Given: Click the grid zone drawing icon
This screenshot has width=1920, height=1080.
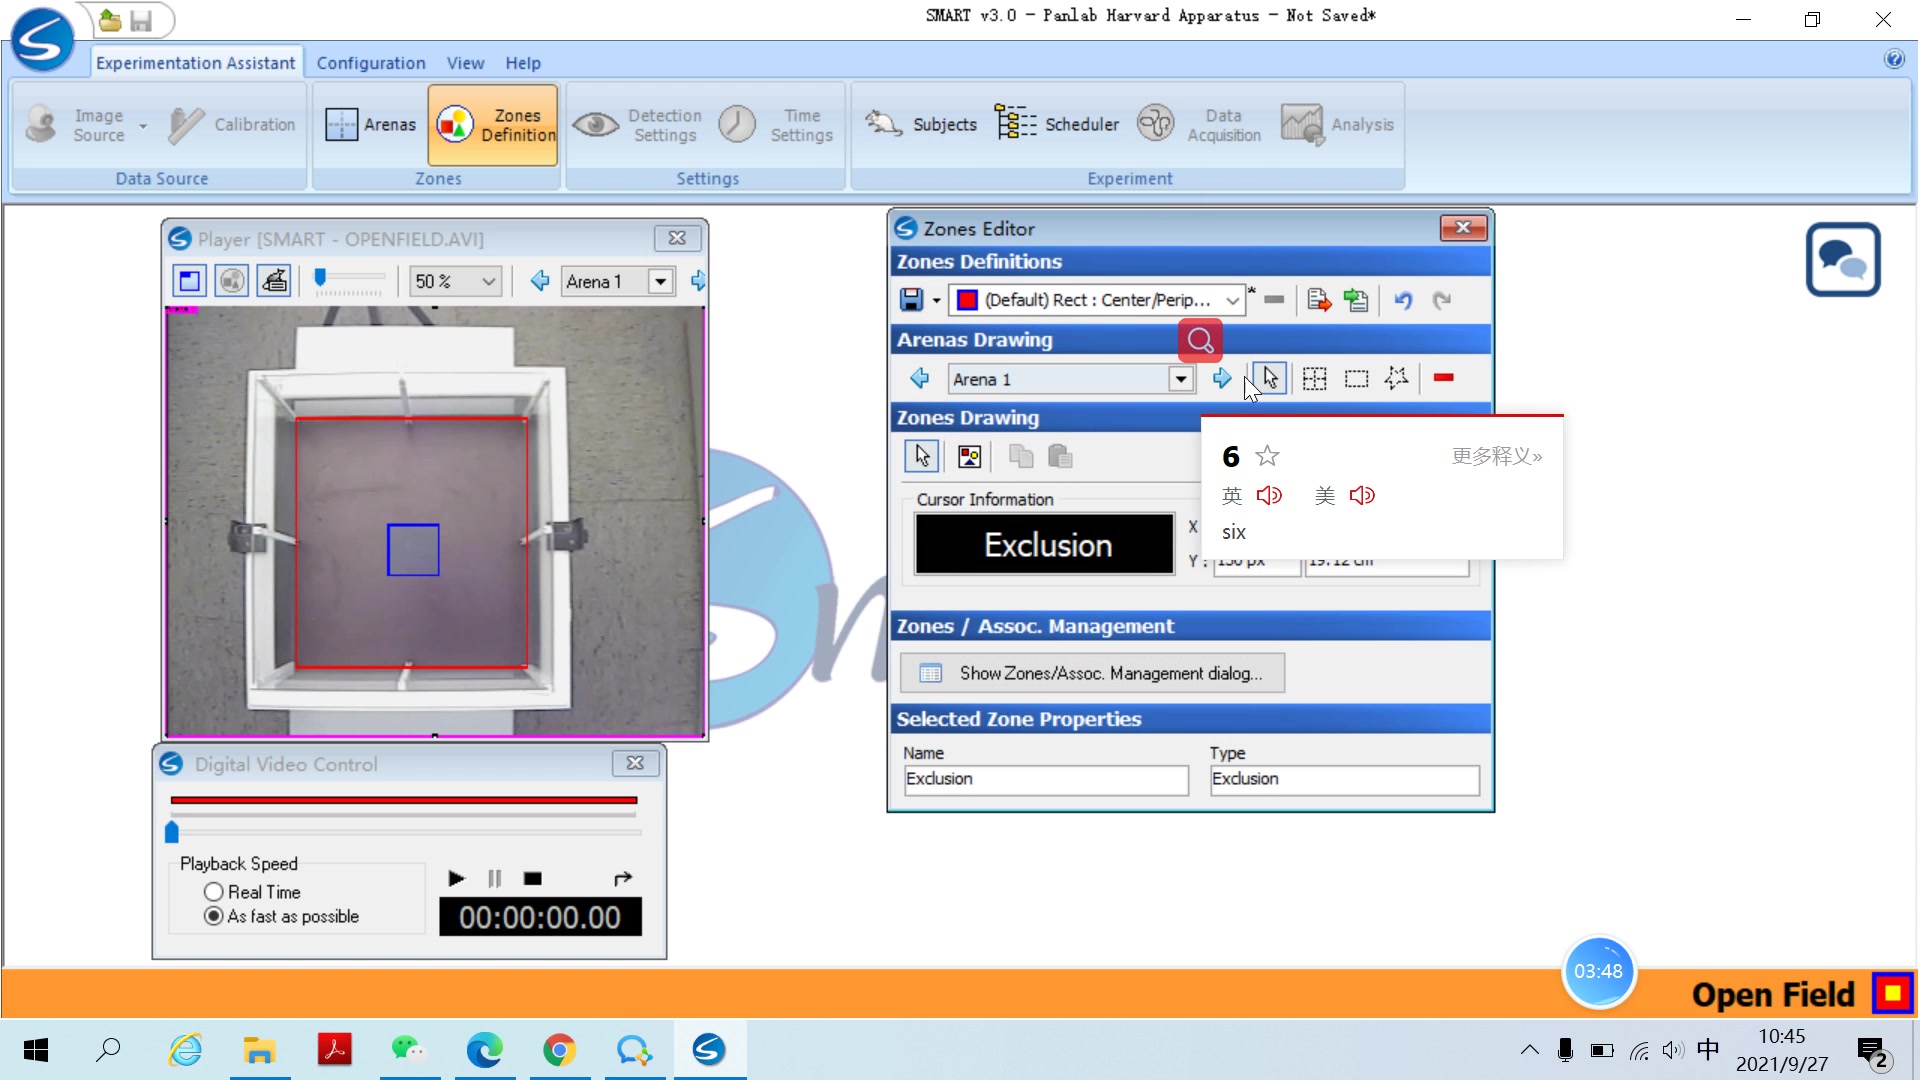Looking at the screenshot, I should 1316,378.
